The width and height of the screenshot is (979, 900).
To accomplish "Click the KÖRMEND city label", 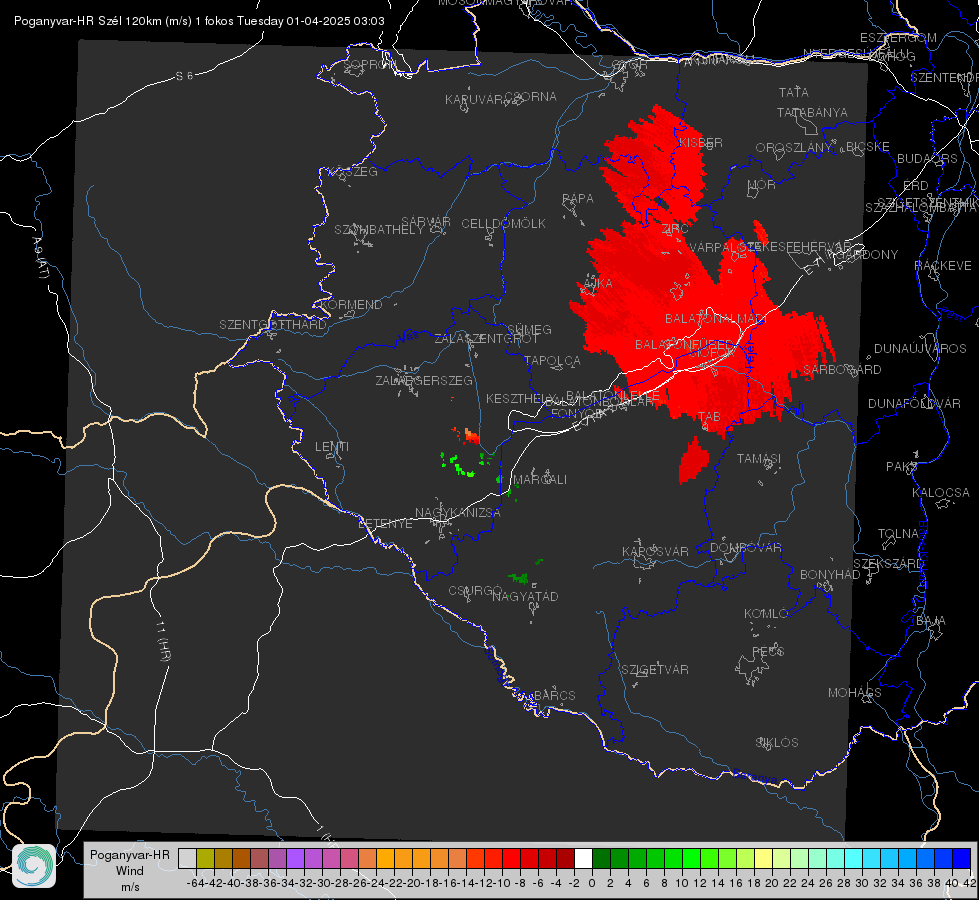I will click(x=351, y=305).
